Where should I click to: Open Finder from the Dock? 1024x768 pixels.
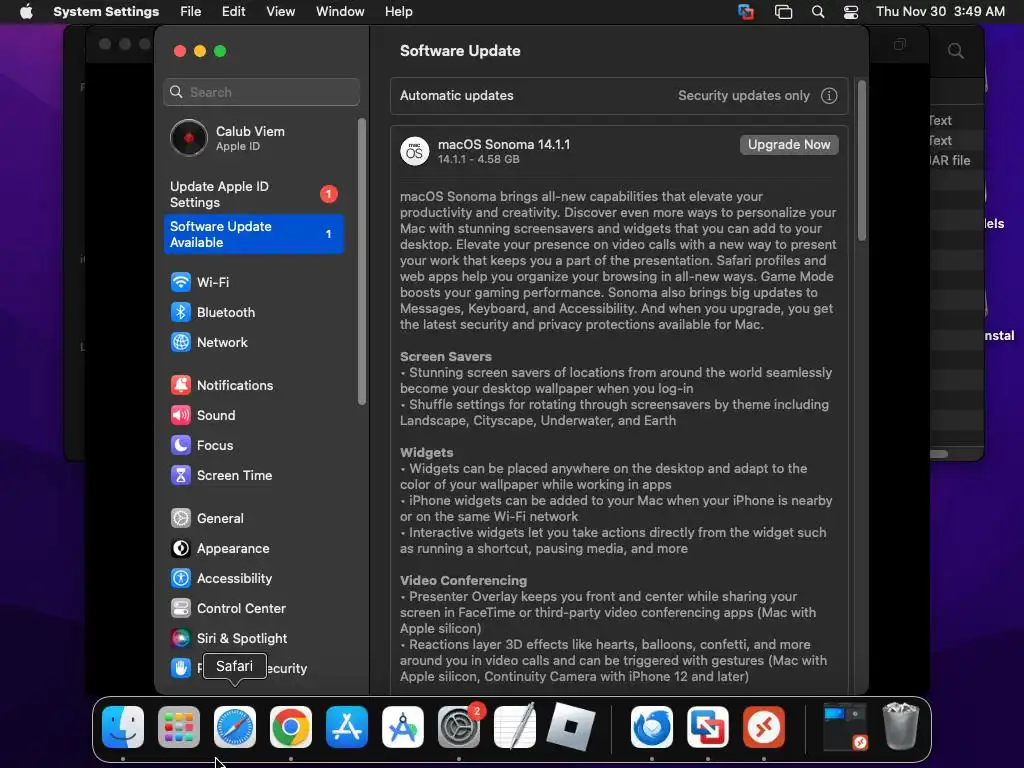[123, 727]
